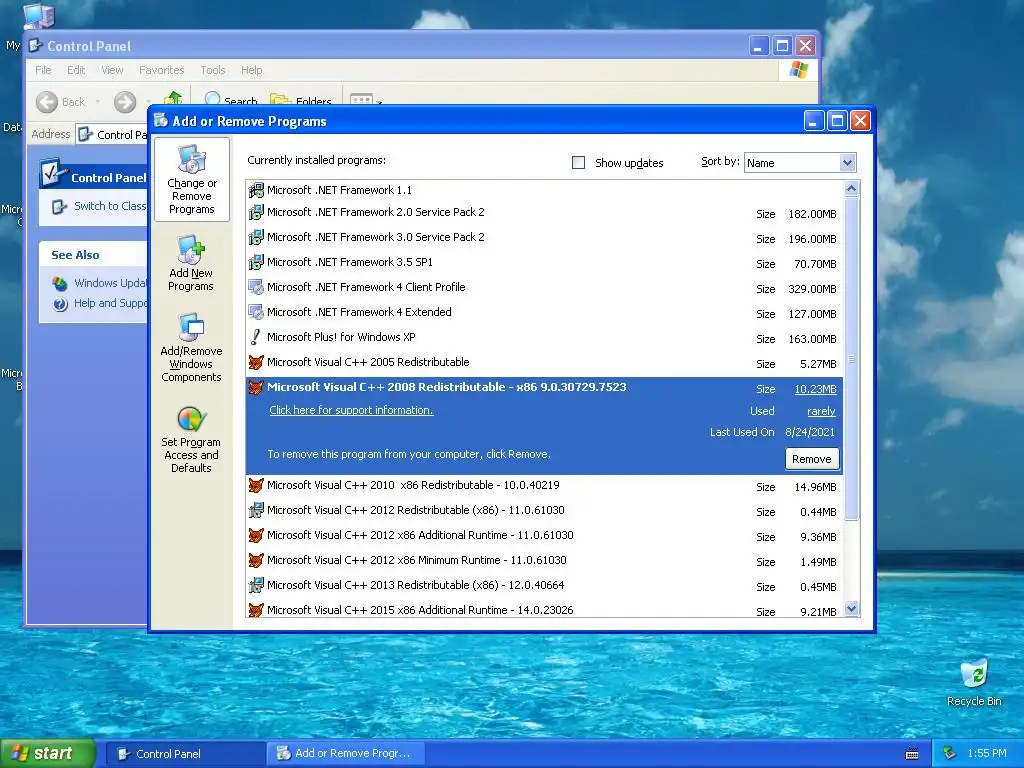Select Microsoft .NET Framework 4 Extended row
Image resolution: width=1024 pixels, height=768 pixels.
(544, 313)
